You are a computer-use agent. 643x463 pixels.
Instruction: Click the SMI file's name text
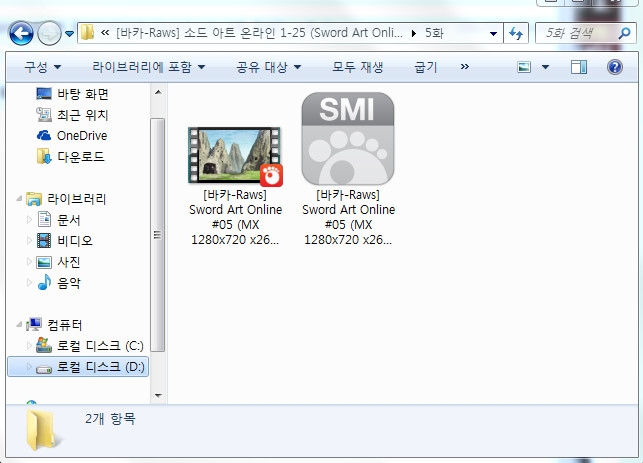(348, 217)
